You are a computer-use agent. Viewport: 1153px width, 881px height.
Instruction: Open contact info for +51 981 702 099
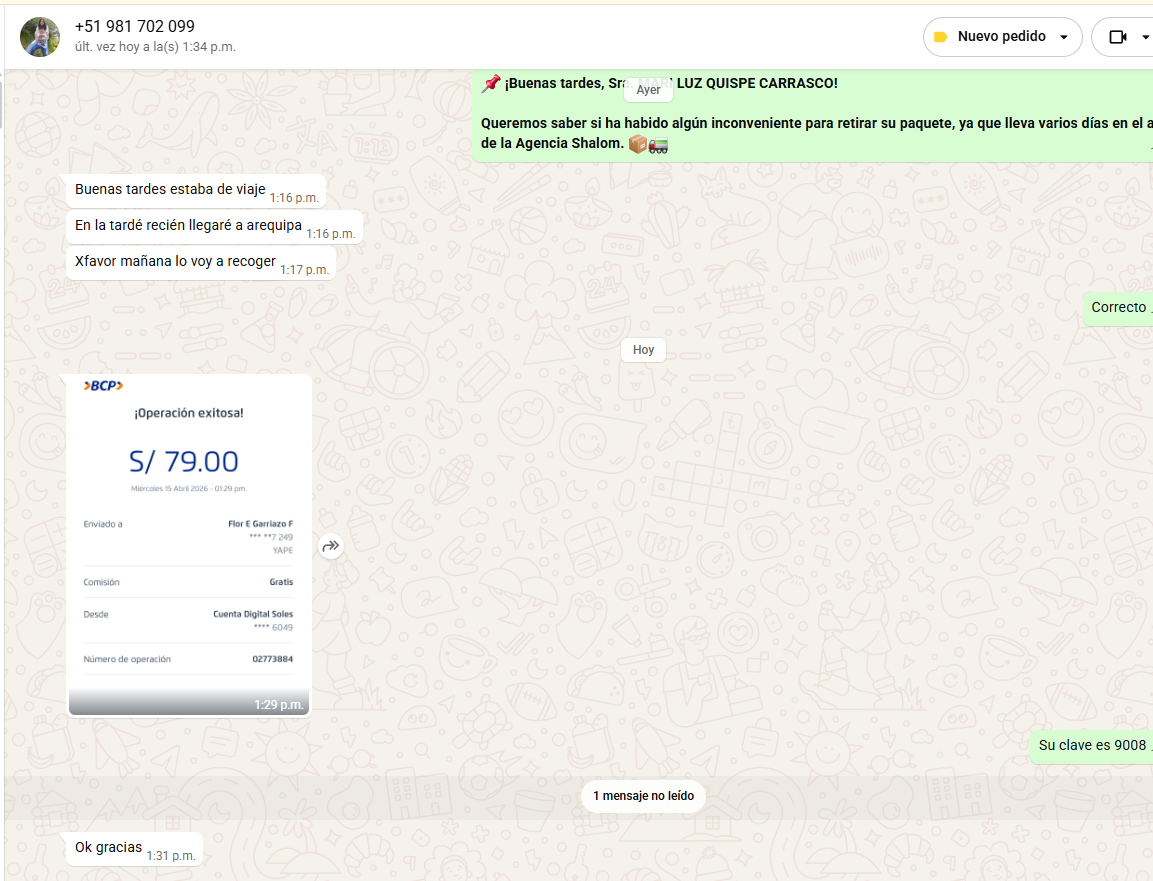click(x=135, y=27)
